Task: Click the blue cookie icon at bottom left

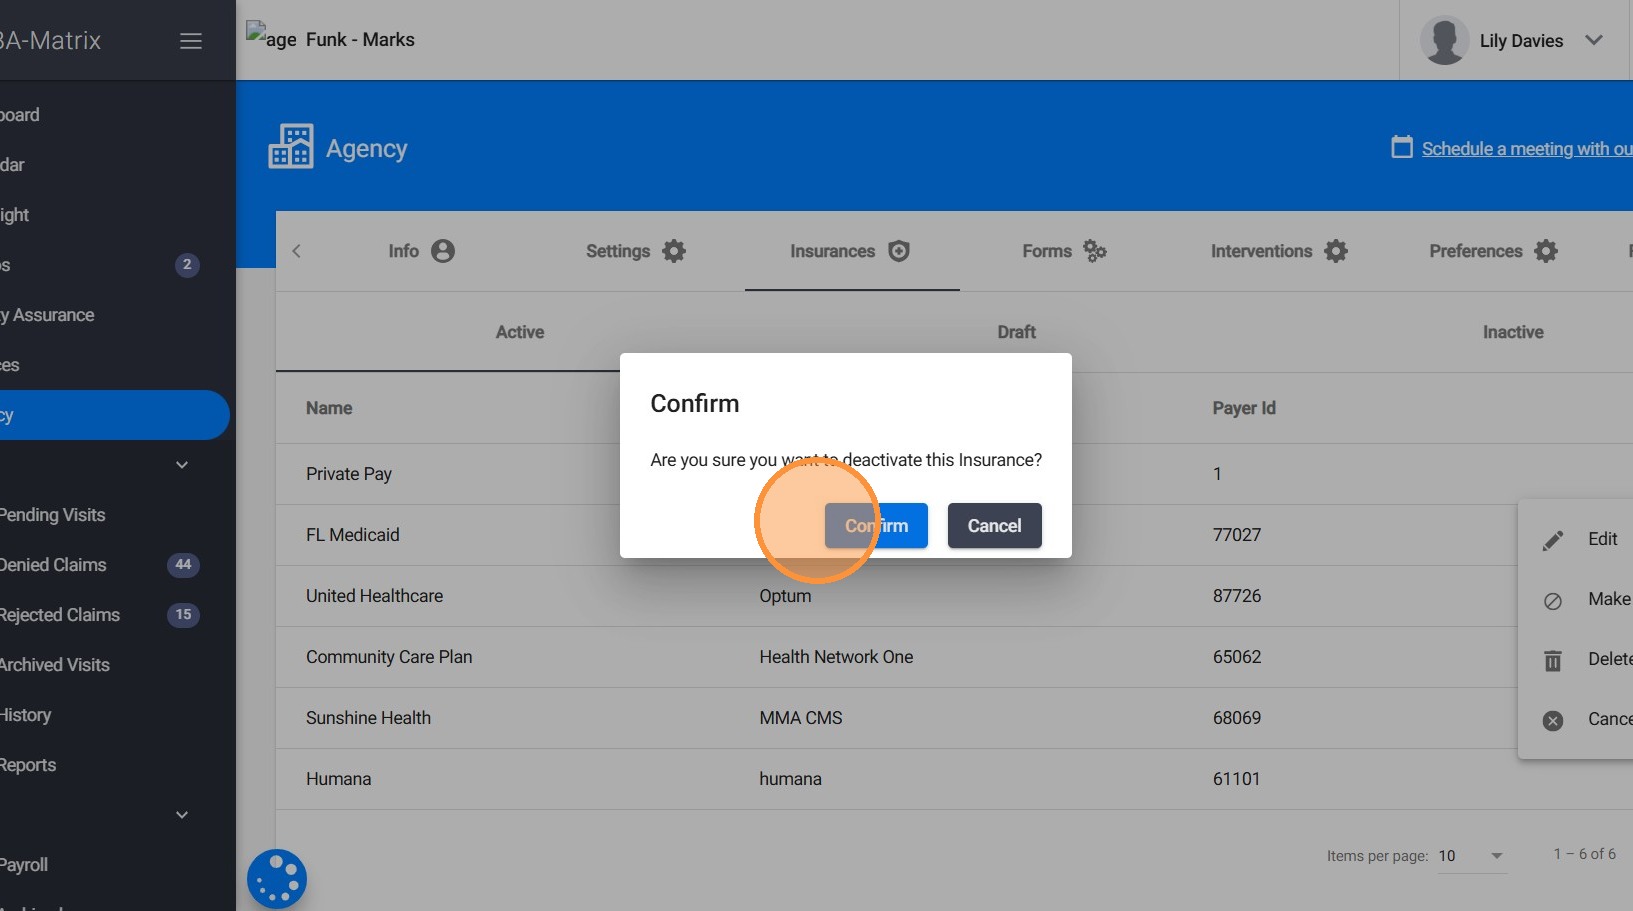Action: tap(277, 879)
